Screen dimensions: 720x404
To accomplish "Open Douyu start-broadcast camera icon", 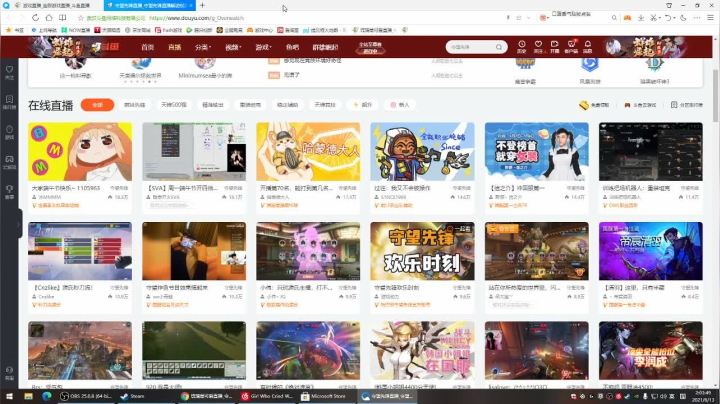I will [x=555, y=46].
